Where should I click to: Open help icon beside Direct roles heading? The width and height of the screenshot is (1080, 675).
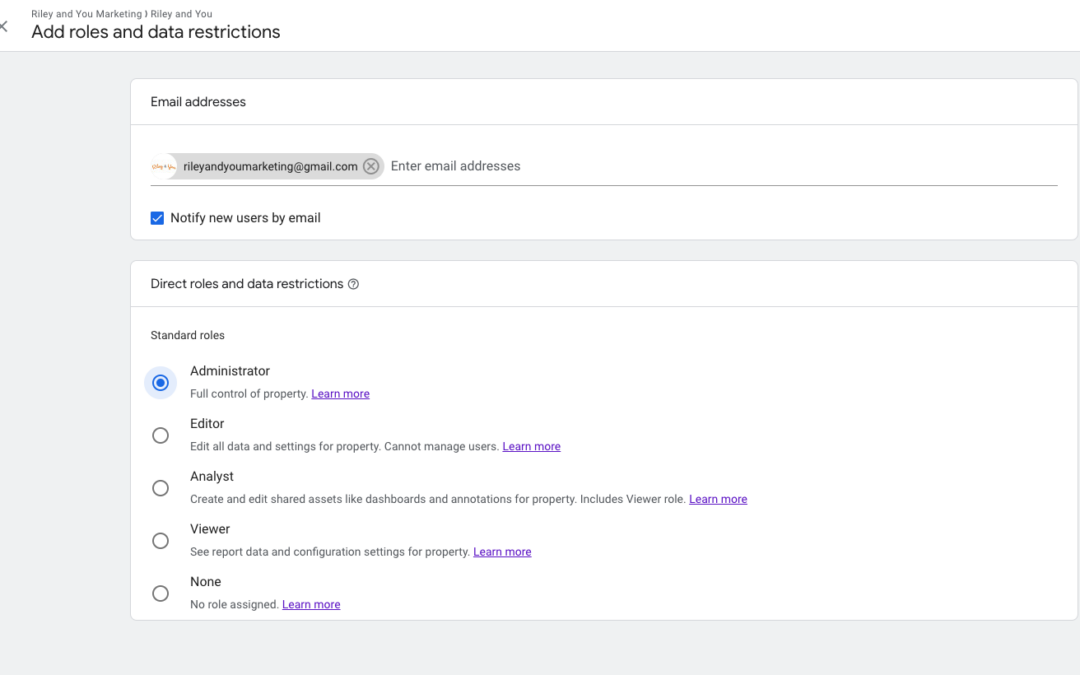353,284
